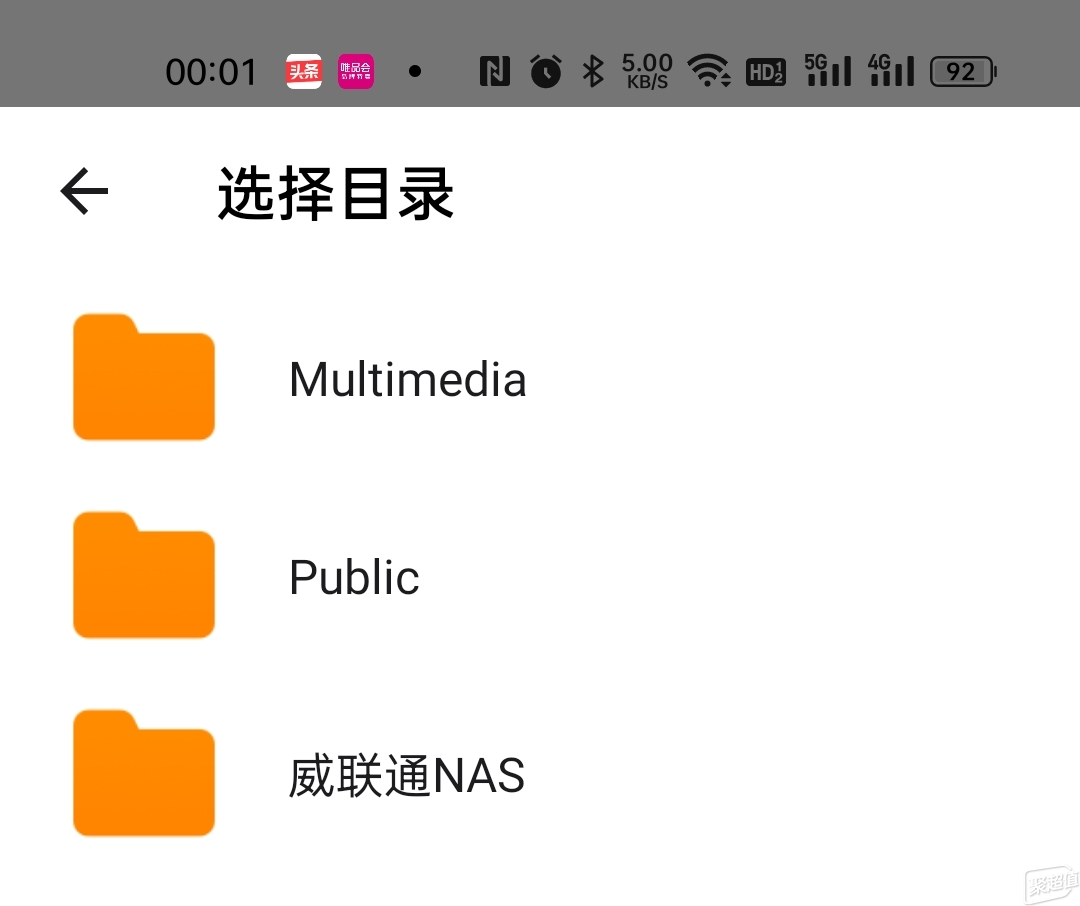Viewport: 1080px width, 906px height.
Task: Tap the 唯品会 notification icon
Action: [x=355, y=71]
